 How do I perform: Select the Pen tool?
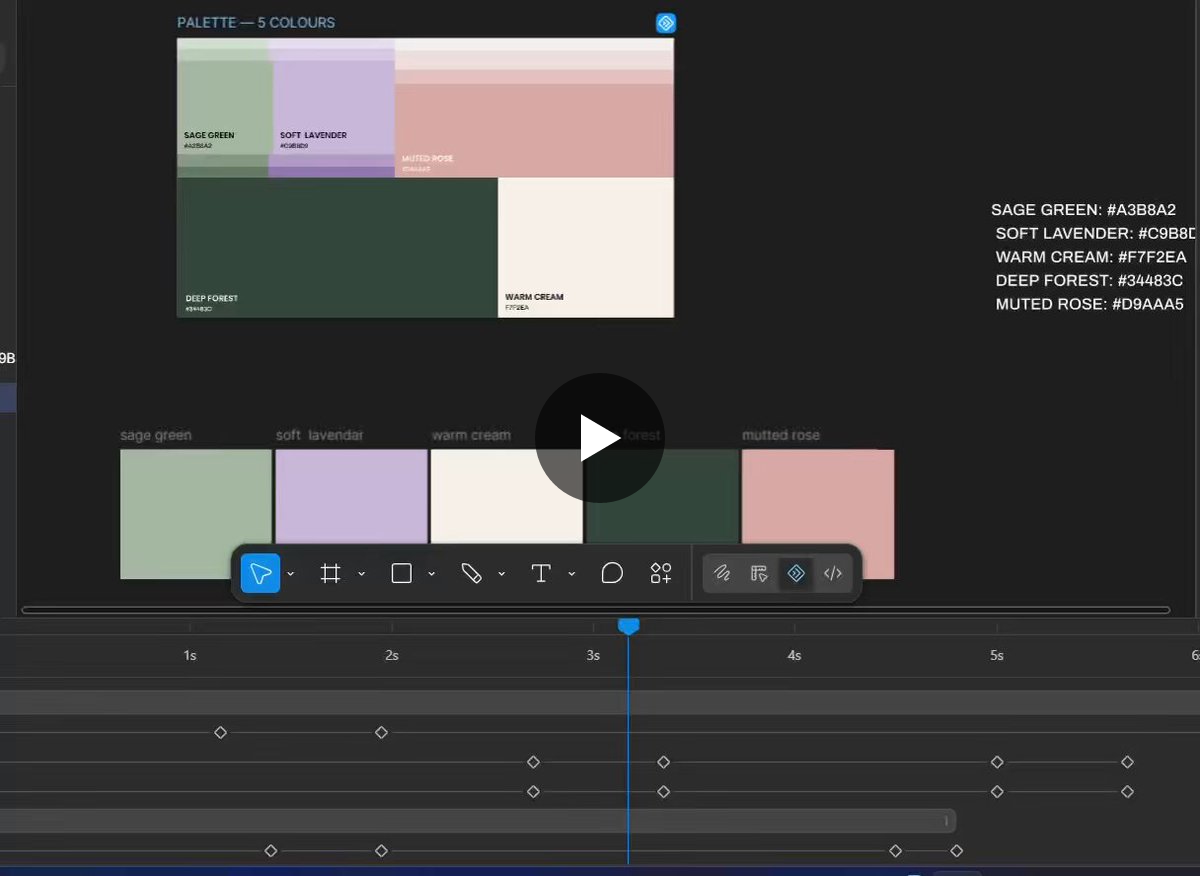tap(471, 573)
